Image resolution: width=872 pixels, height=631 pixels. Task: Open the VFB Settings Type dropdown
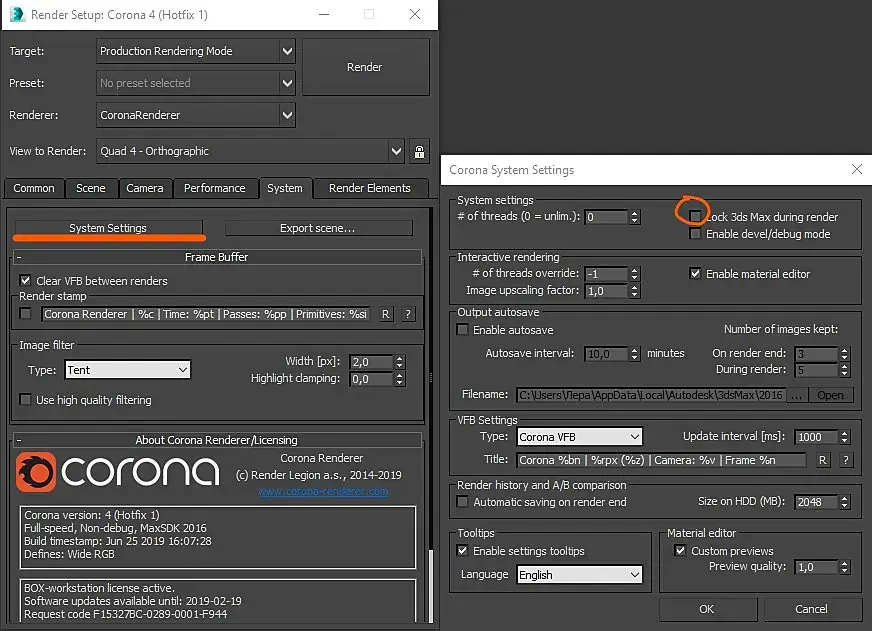pyautogui.click(x=579, y=437)
